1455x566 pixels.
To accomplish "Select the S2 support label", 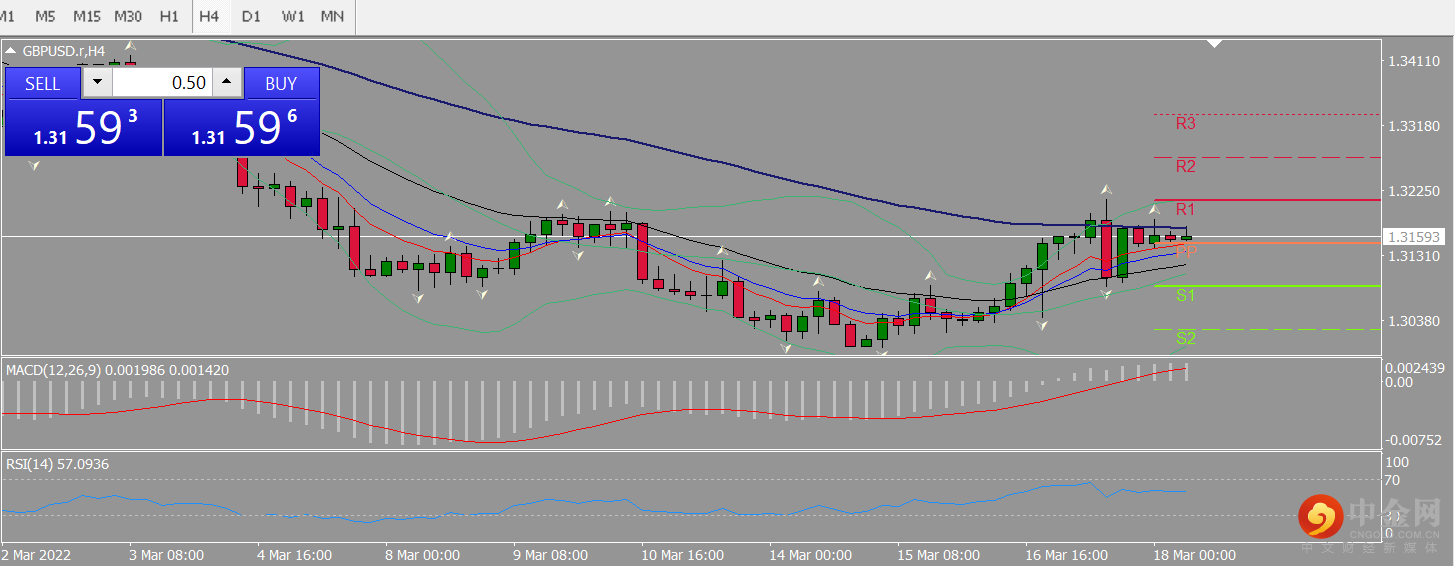I will (x=1186, y=338).
